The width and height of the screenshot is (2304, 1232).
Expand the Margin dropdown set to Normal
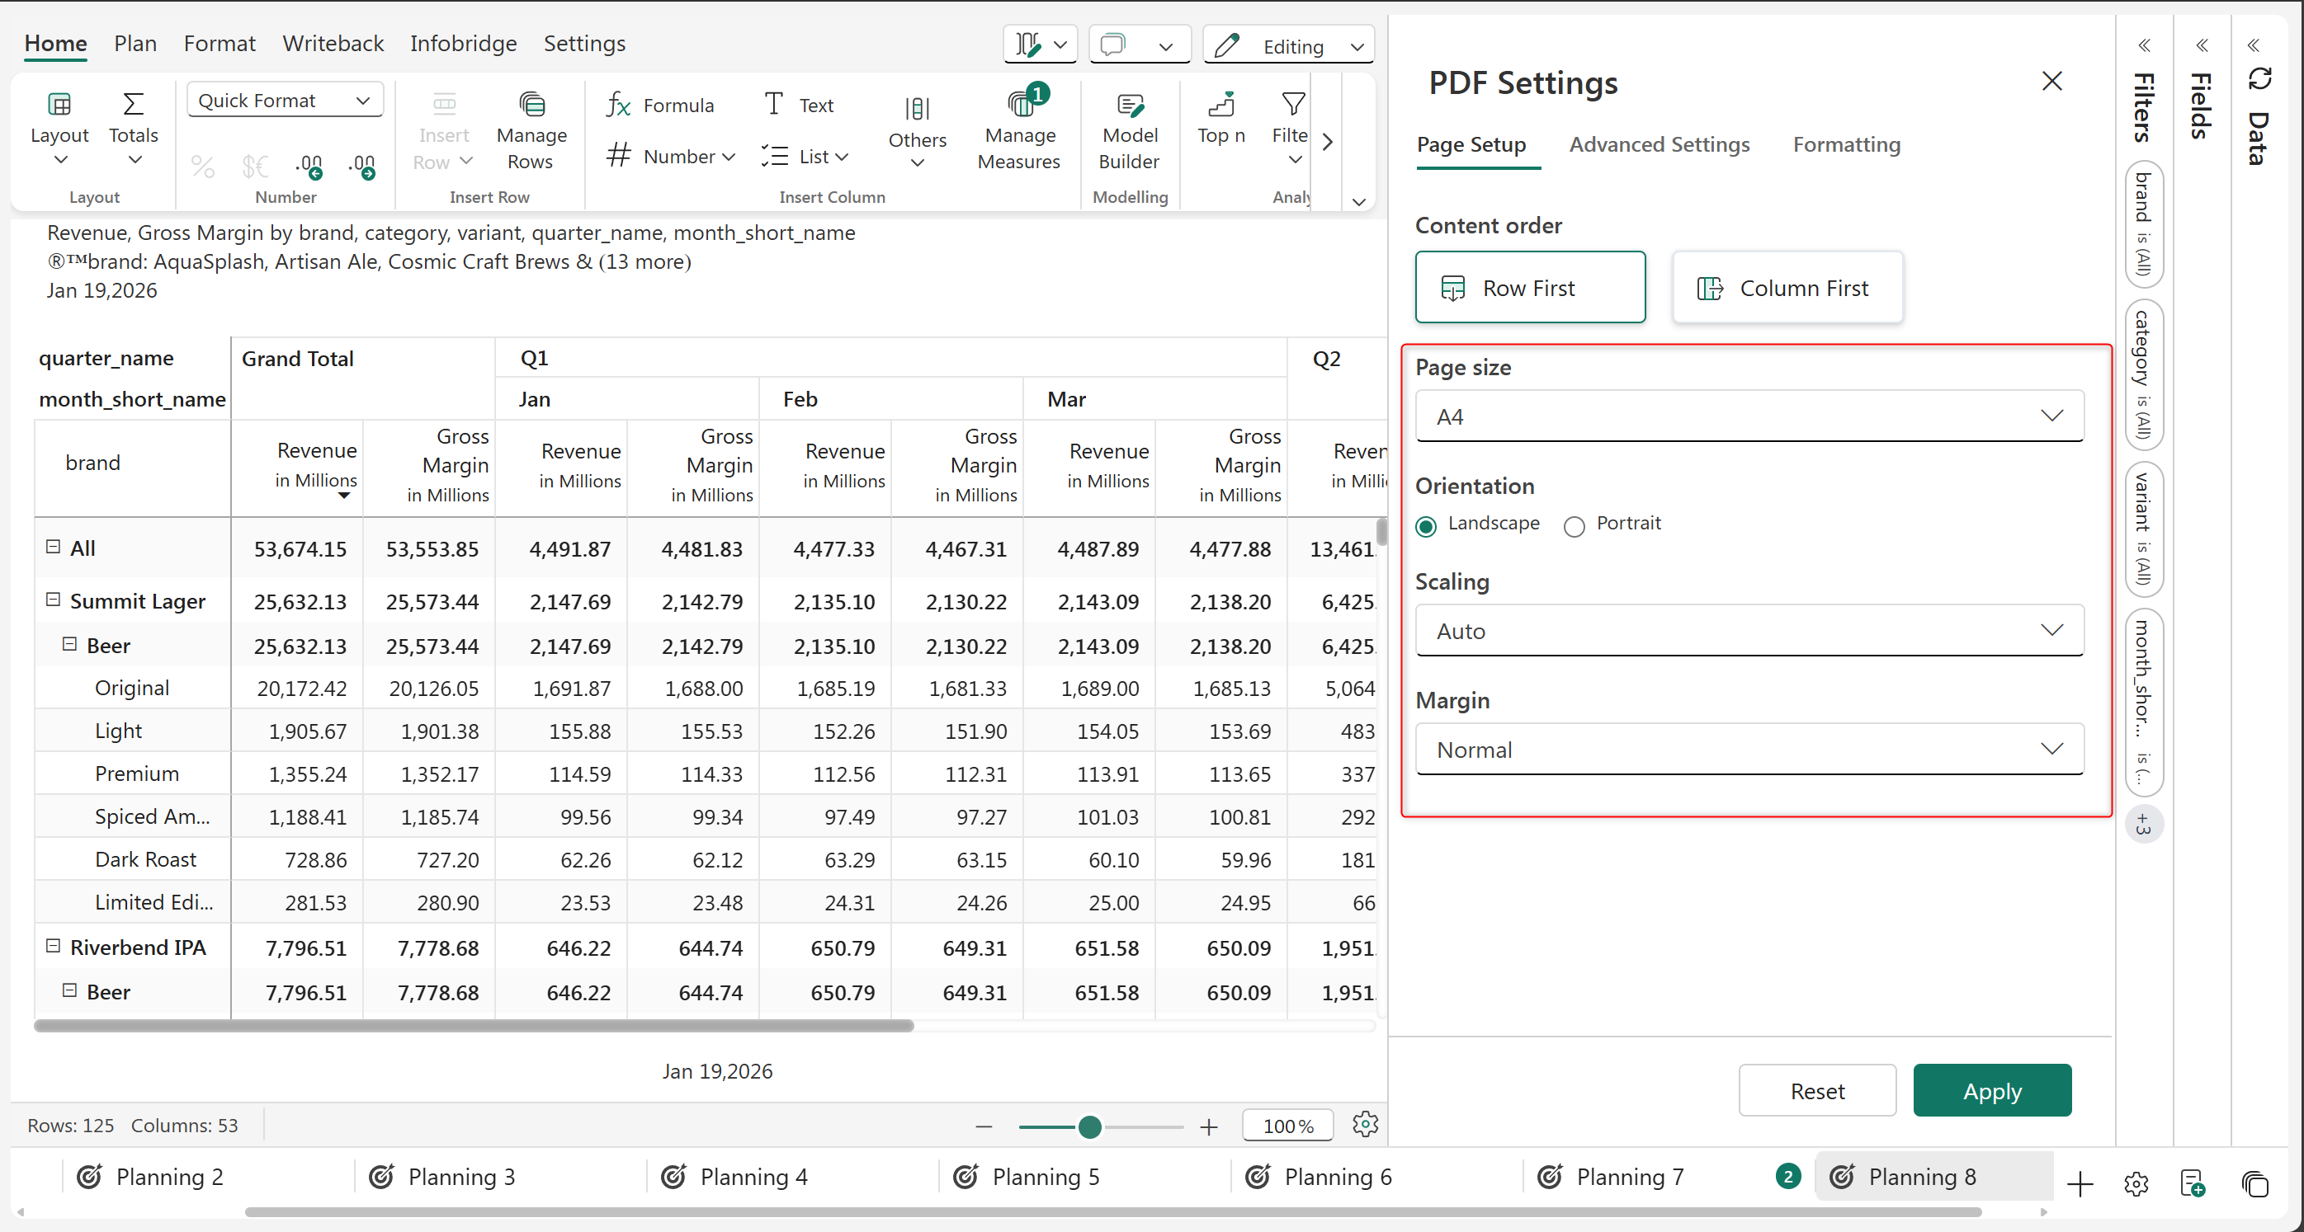pos(1749,750)
